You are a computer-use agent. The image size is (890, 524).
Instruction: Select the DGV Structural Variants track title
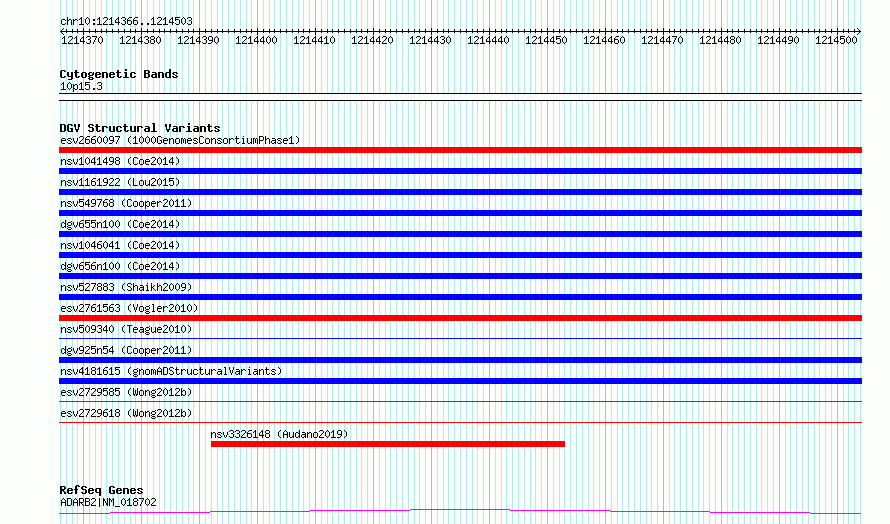coord(140,128)
